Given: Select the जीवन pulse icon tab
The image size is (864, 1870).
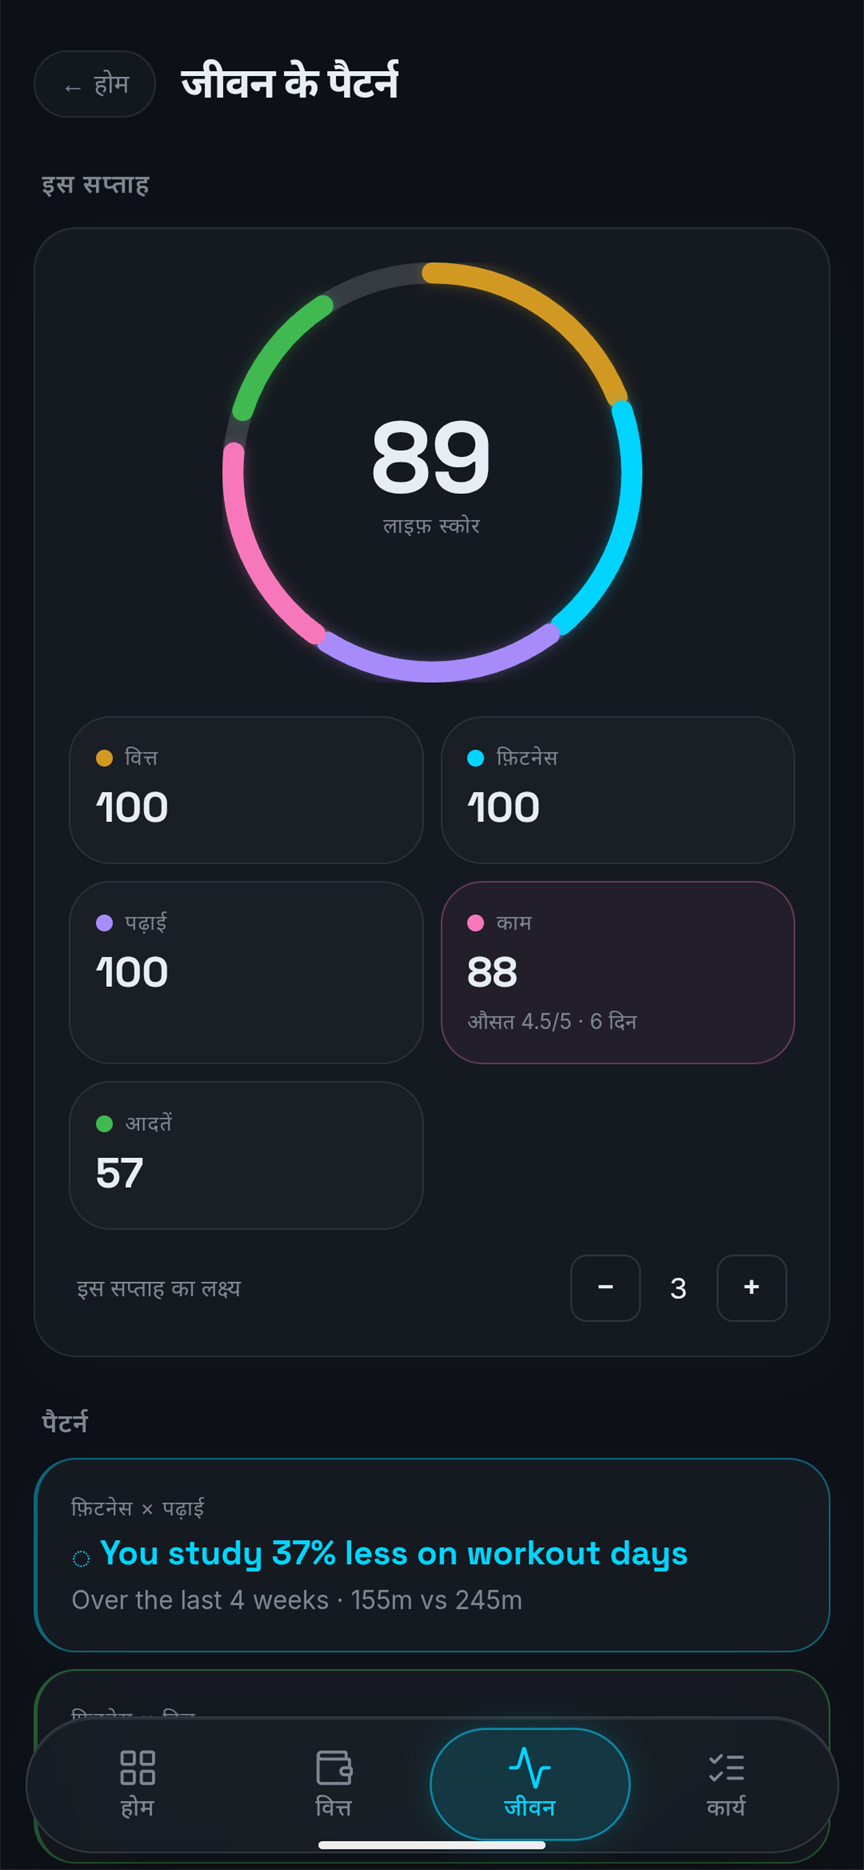Looking at the screenshot, I should point(530,1784).
